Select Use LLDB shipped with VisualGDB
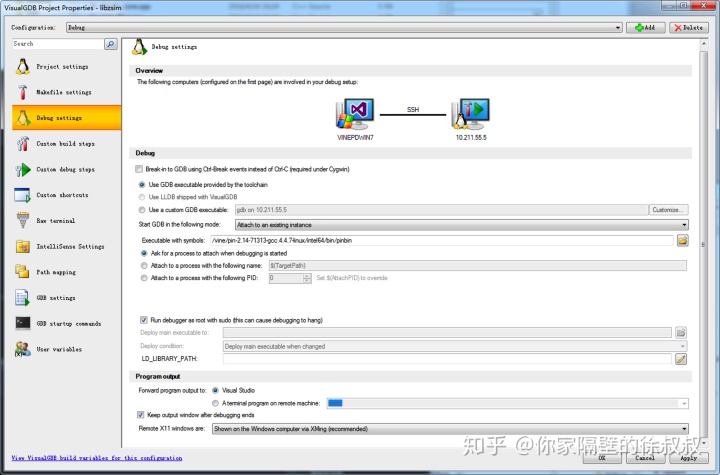Viewport: 720px width, 475px height. [142, 197]
